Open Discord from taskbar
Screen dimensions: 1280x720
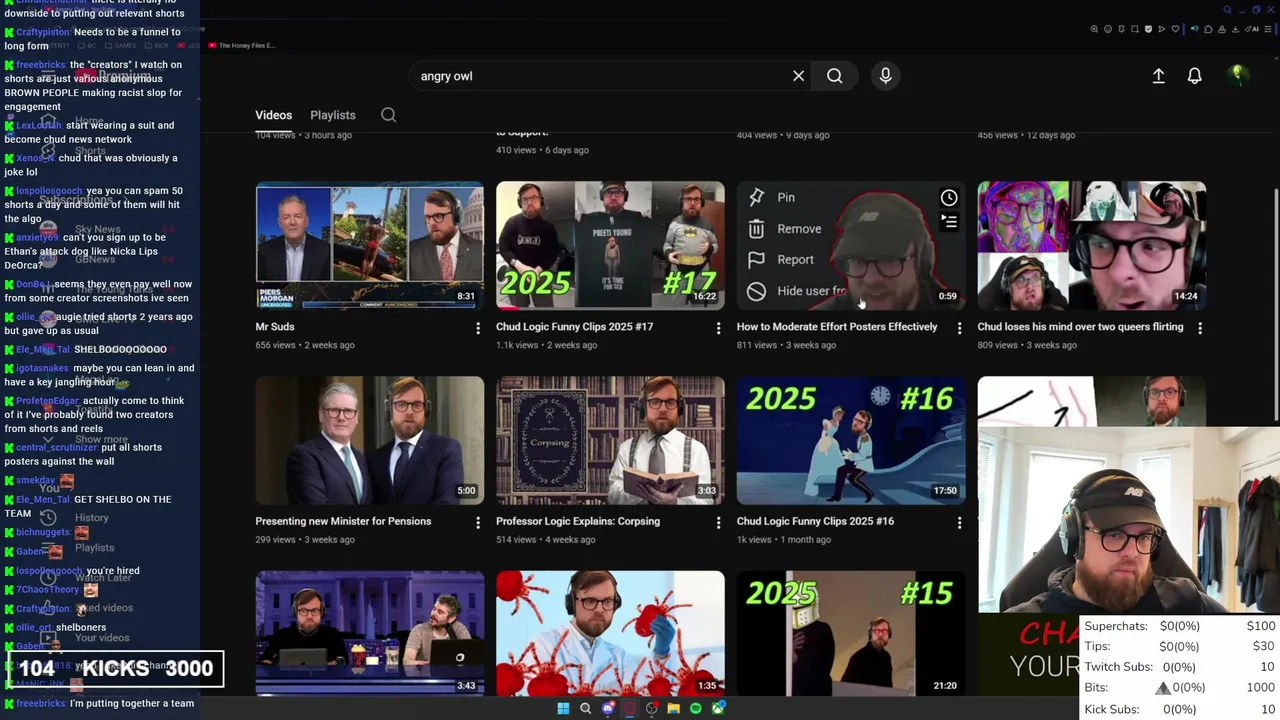click(608, 708)
